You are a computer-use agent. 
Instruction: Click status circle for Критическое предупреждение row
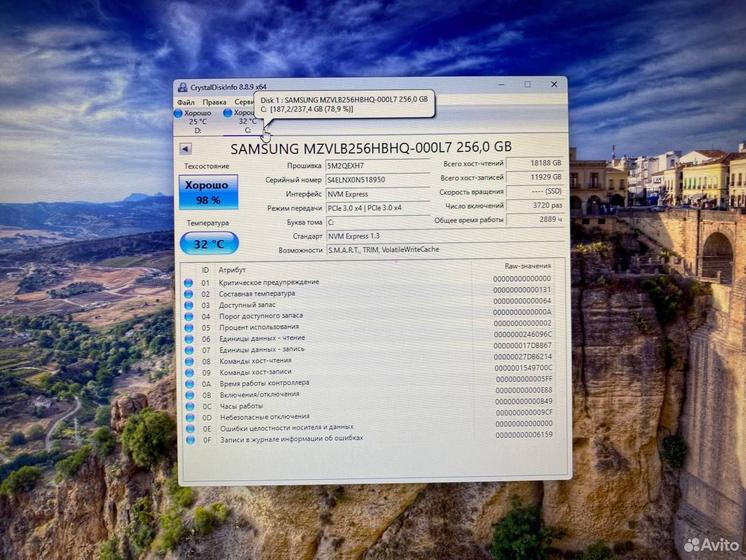[188, 283]
